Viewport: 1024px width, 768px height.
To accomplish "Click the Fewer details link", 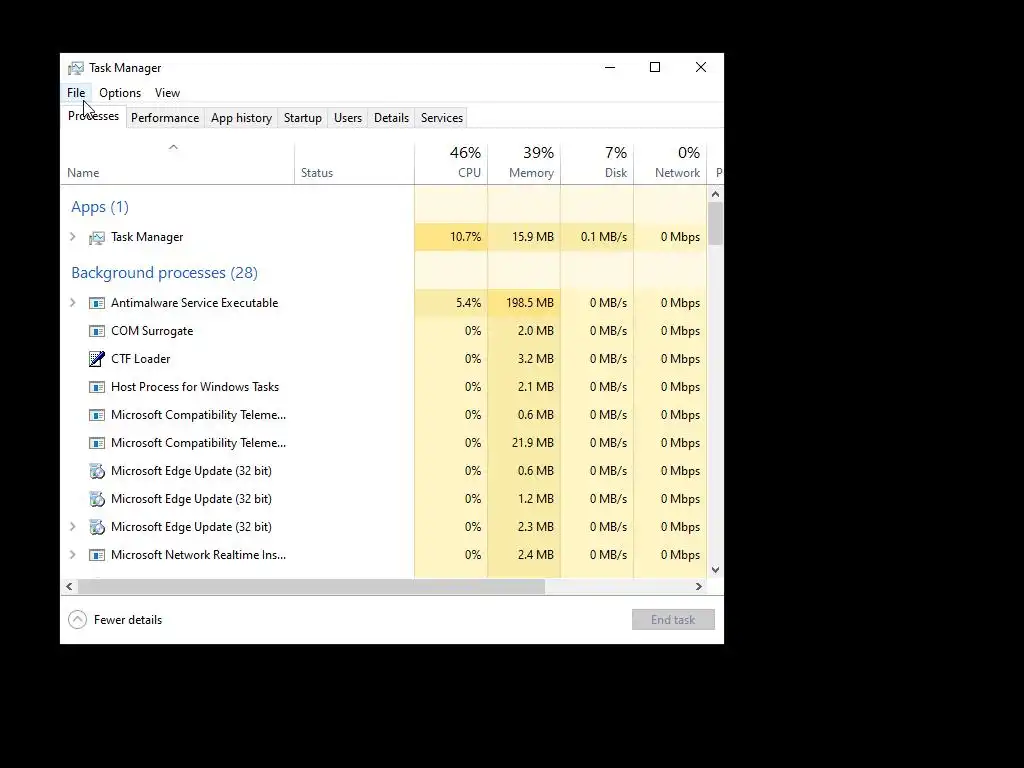I will pos(128,620).
